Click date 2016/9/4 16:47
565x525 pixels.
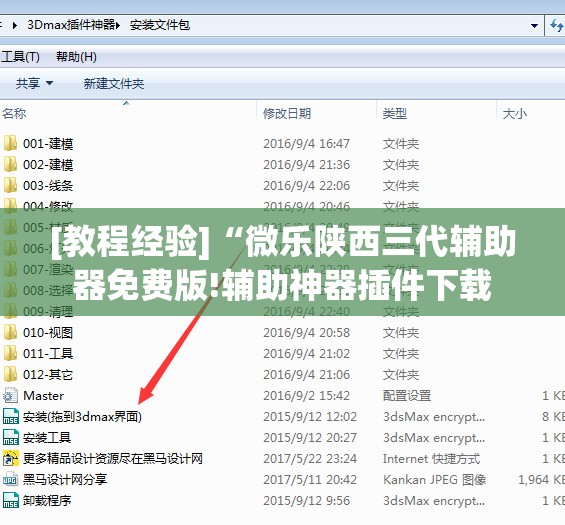click(307, 144)
